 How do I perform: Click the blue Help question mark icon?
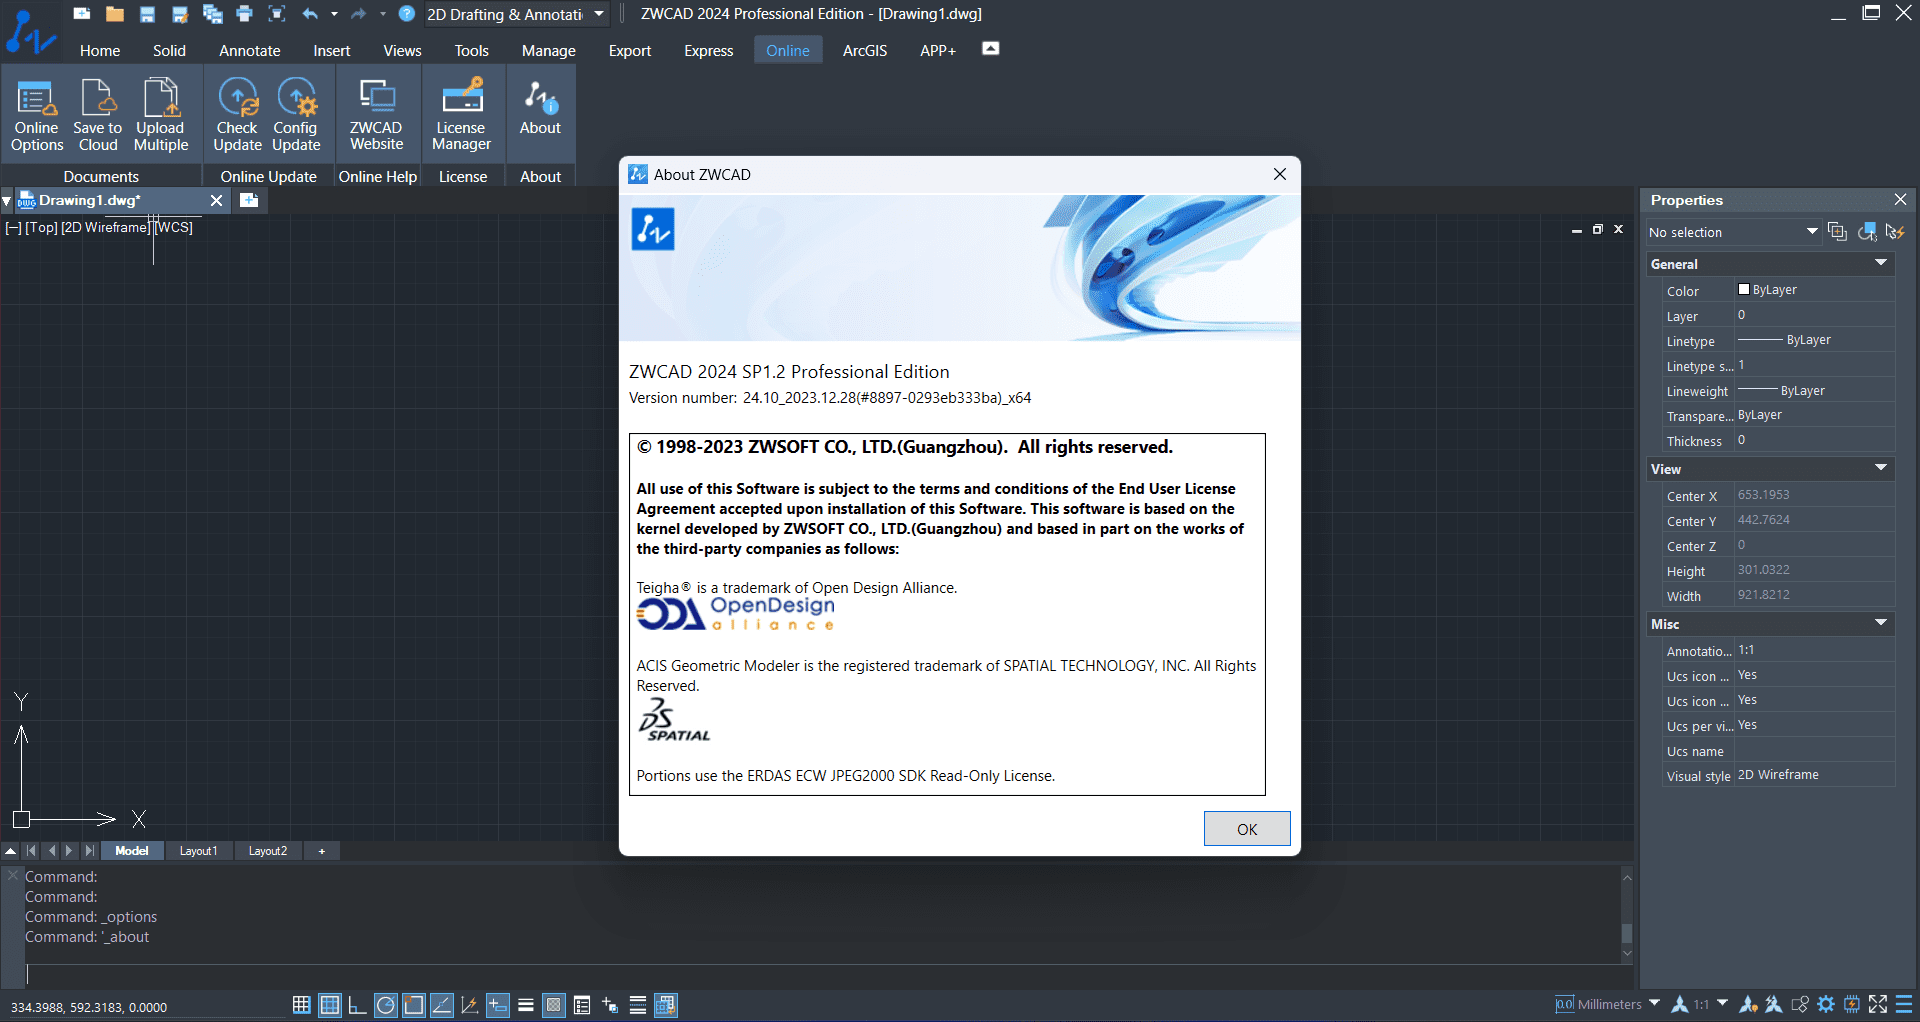(407, 14)
